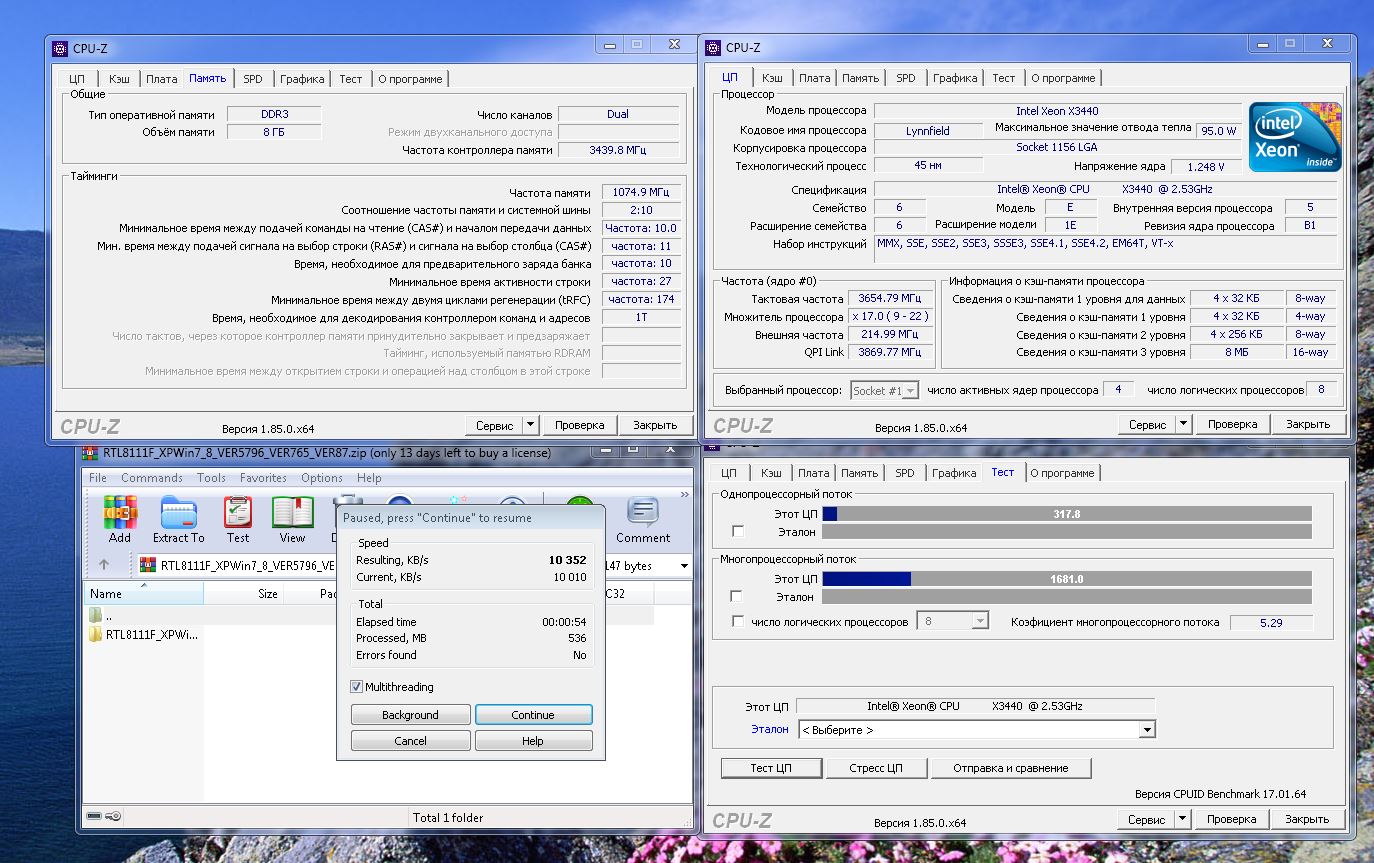Image resolution: width=1374 pixels, height=863 pixels.
Task: Open Сервис arrow in memory CPU-Z window
Action: point(531,425)
